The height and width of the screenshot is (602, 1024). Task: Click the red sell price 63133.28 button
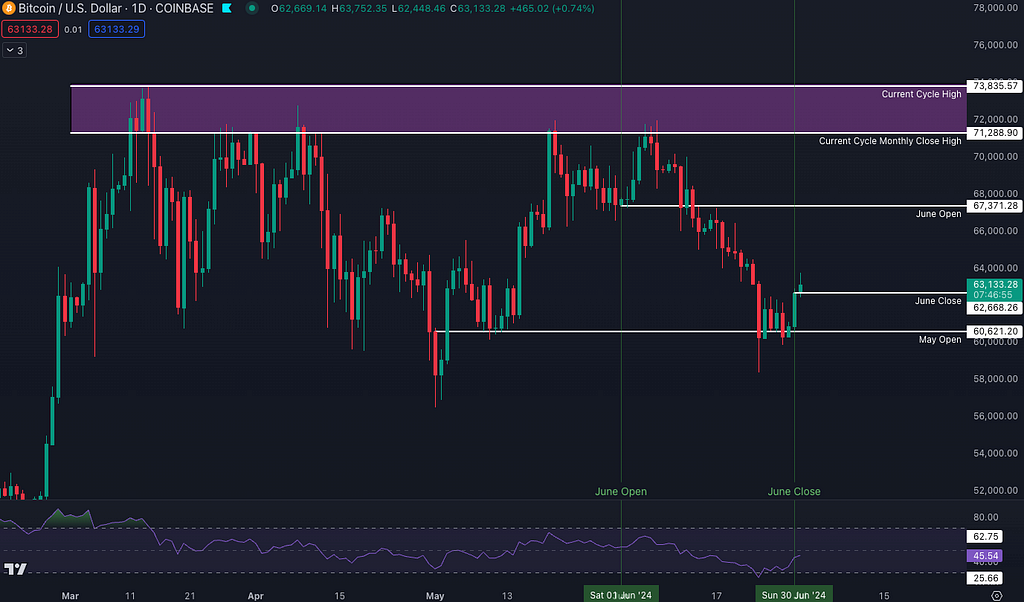(30, 29)
